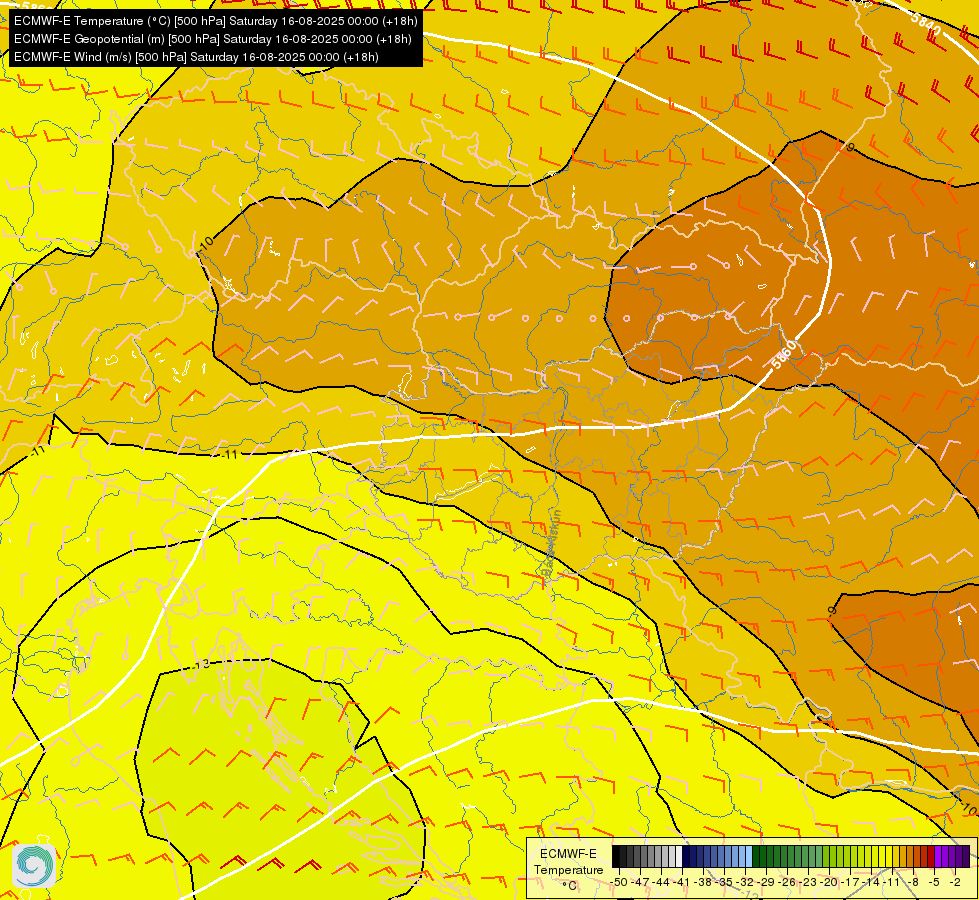The image size is (979, 900).
Task: Select the ECMWF-E Wind 500 hPa header line
Action: (196, 57)
